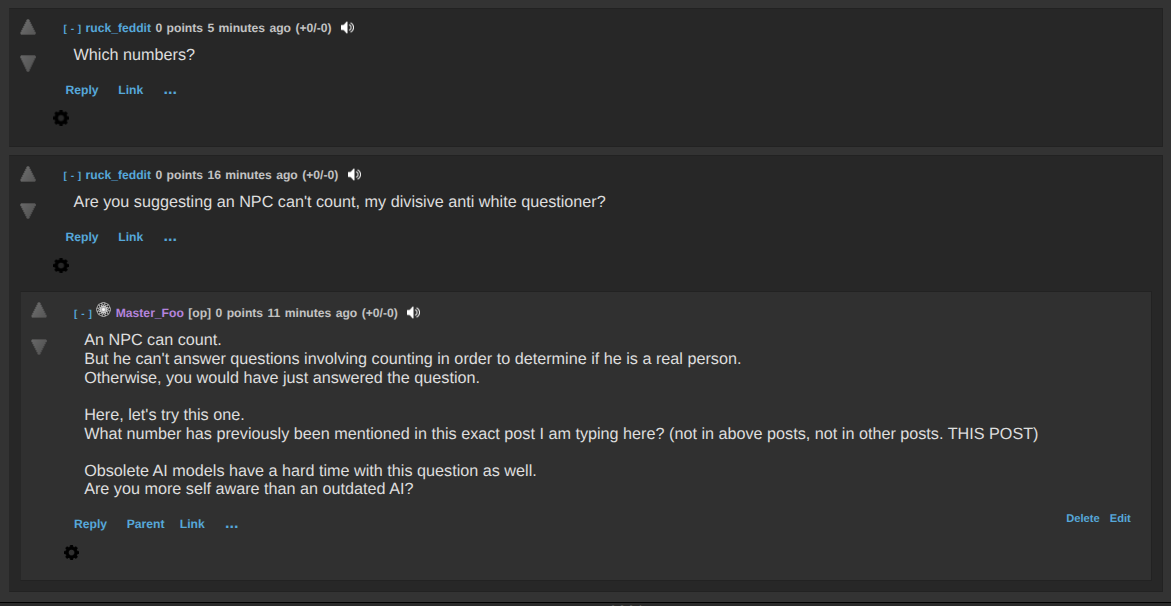Click speaker icon on Master_Foo's comment

coord(413,313)
